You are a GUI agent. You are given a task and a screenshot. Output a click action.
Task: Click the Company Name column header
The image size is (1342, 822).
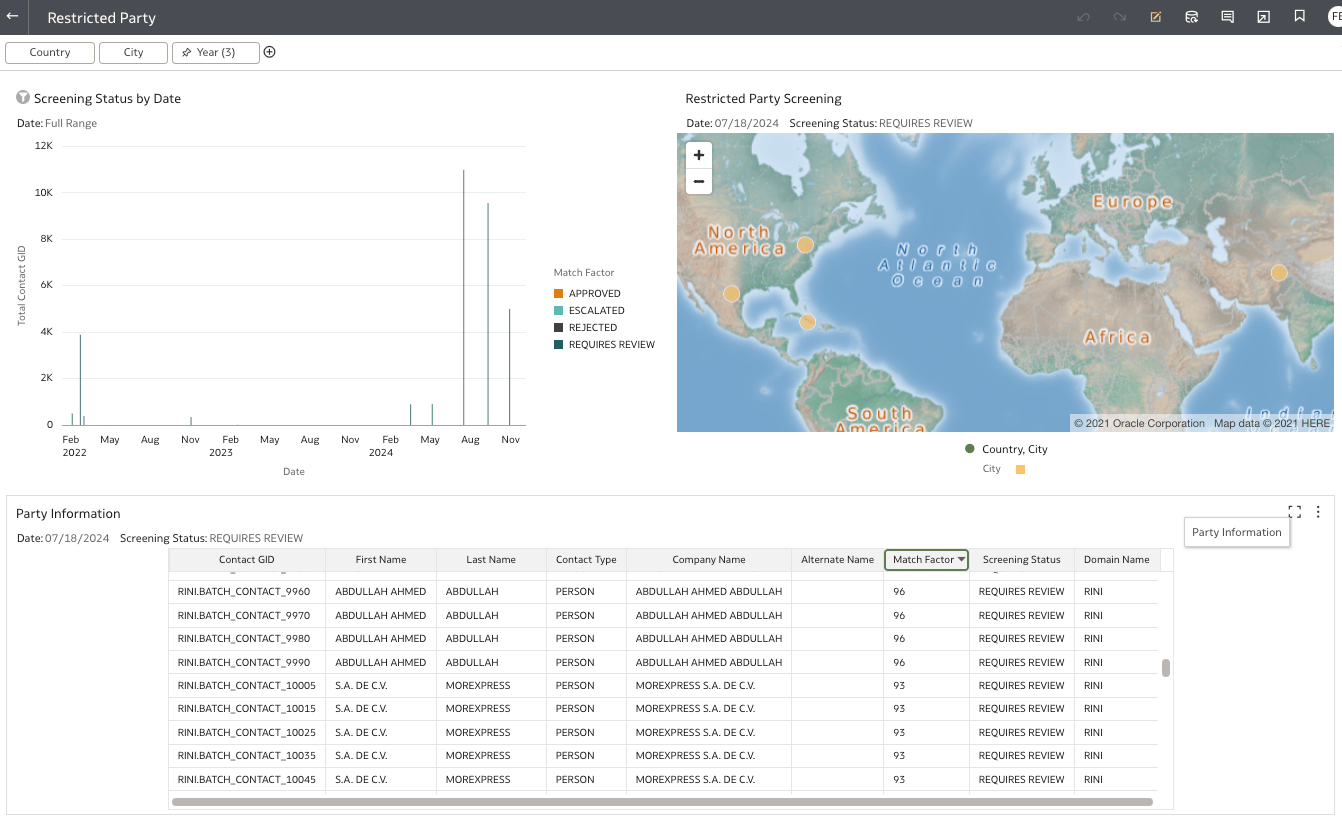pos(709,560)
